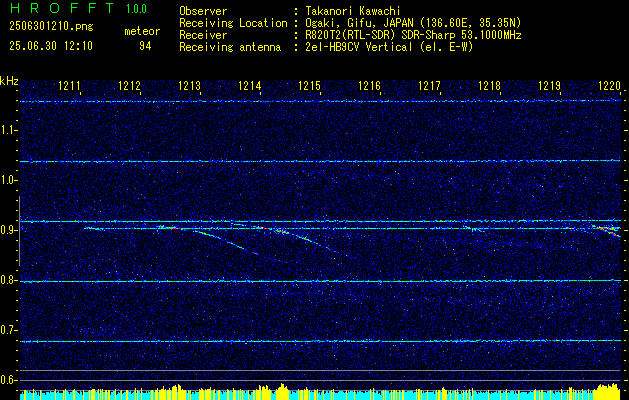The image size is (629, 400).
Task: Click the Receiving antenna label
Action: (x=230, y=47)
